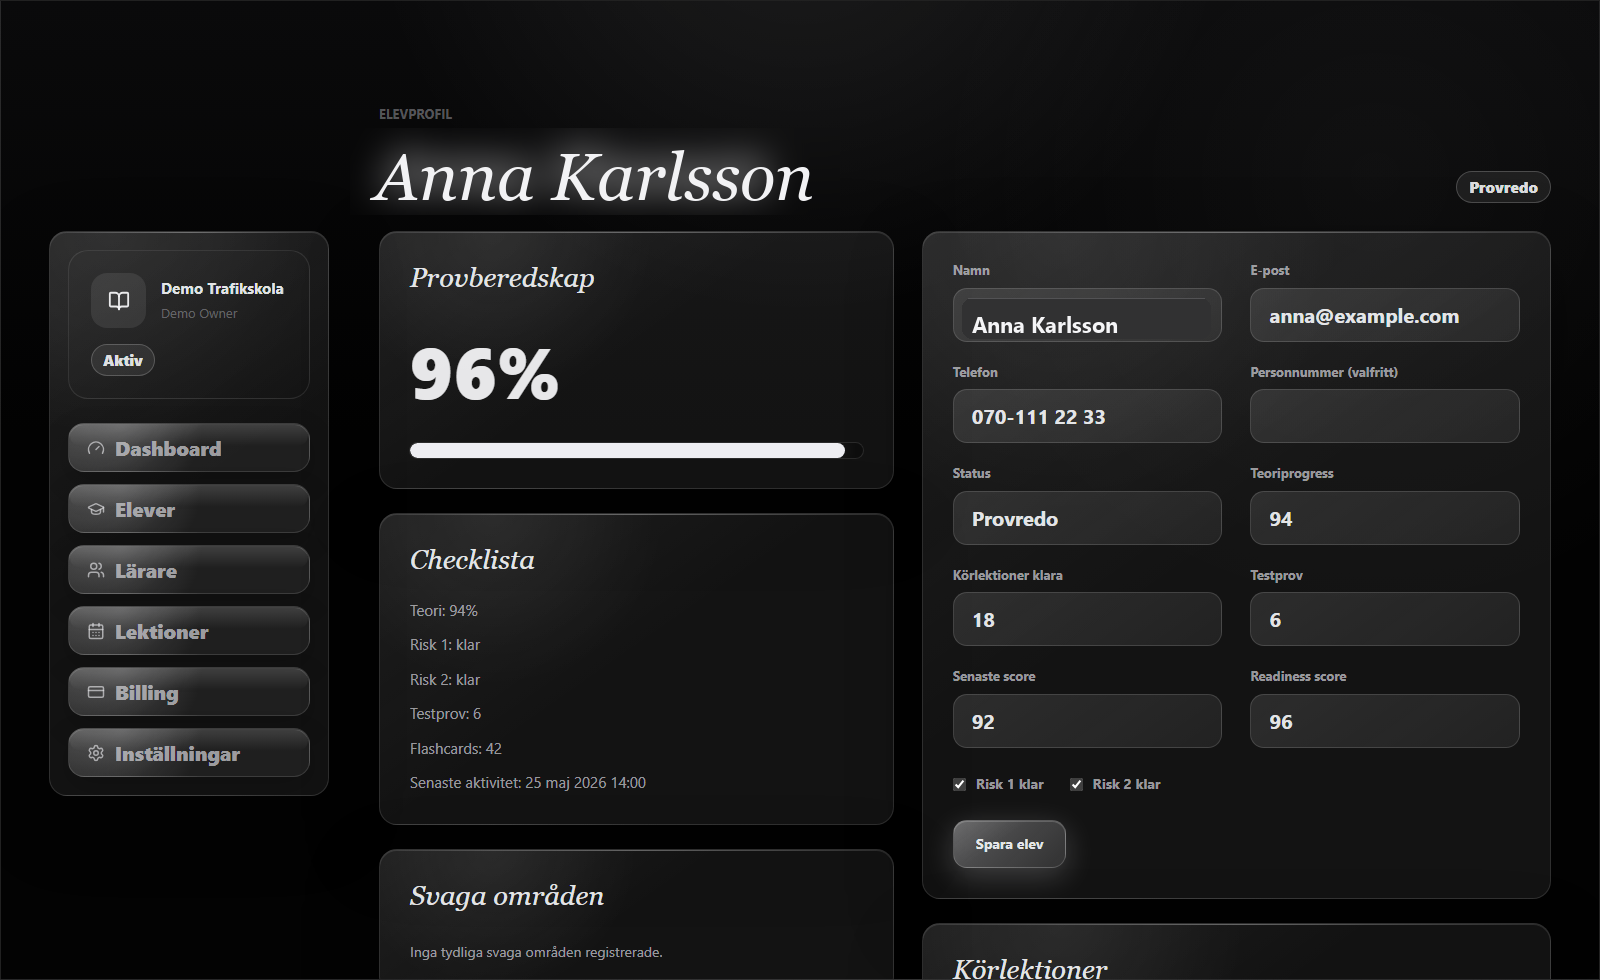Viewport: 1600px width, 980px height.
Task: Click the Risk 2: klar checklist row
Action: click(445, 680)
